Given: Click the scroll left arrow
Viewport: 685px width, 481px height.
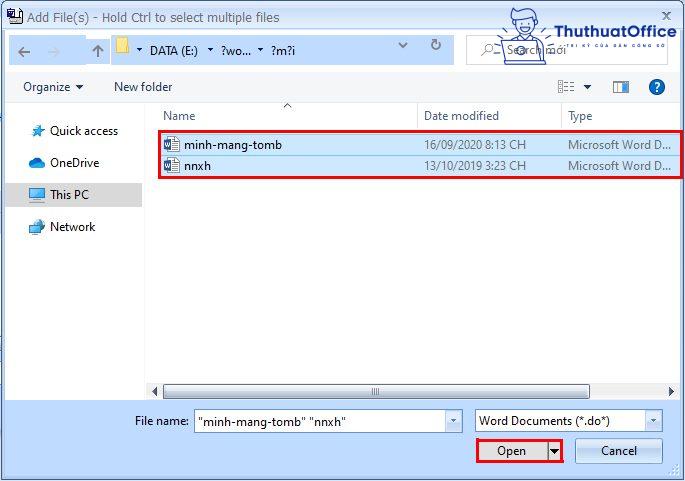Looking at the screenshot, I should (x=154, y=391).
